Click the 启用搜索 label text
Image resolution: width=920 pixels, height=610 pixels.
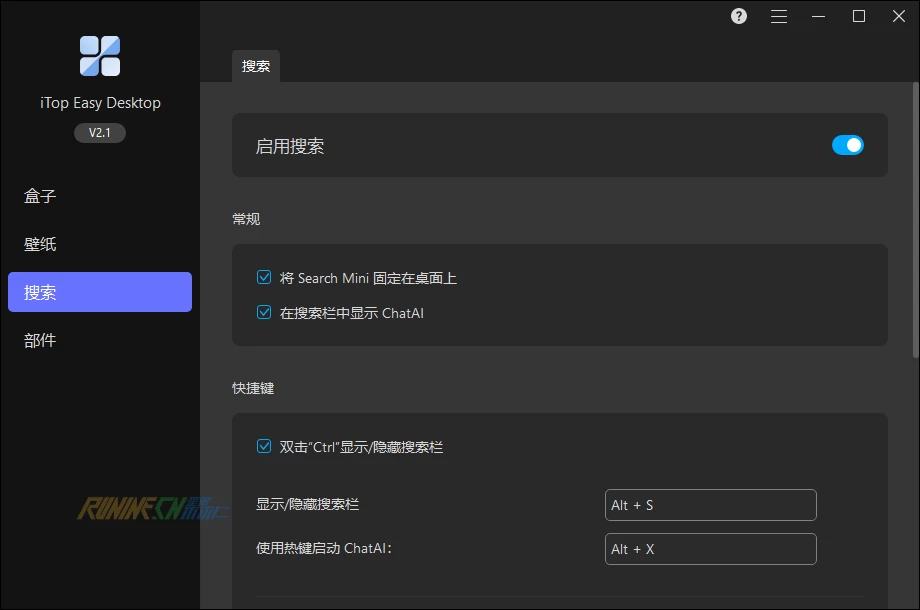click(x=290, y=146)
